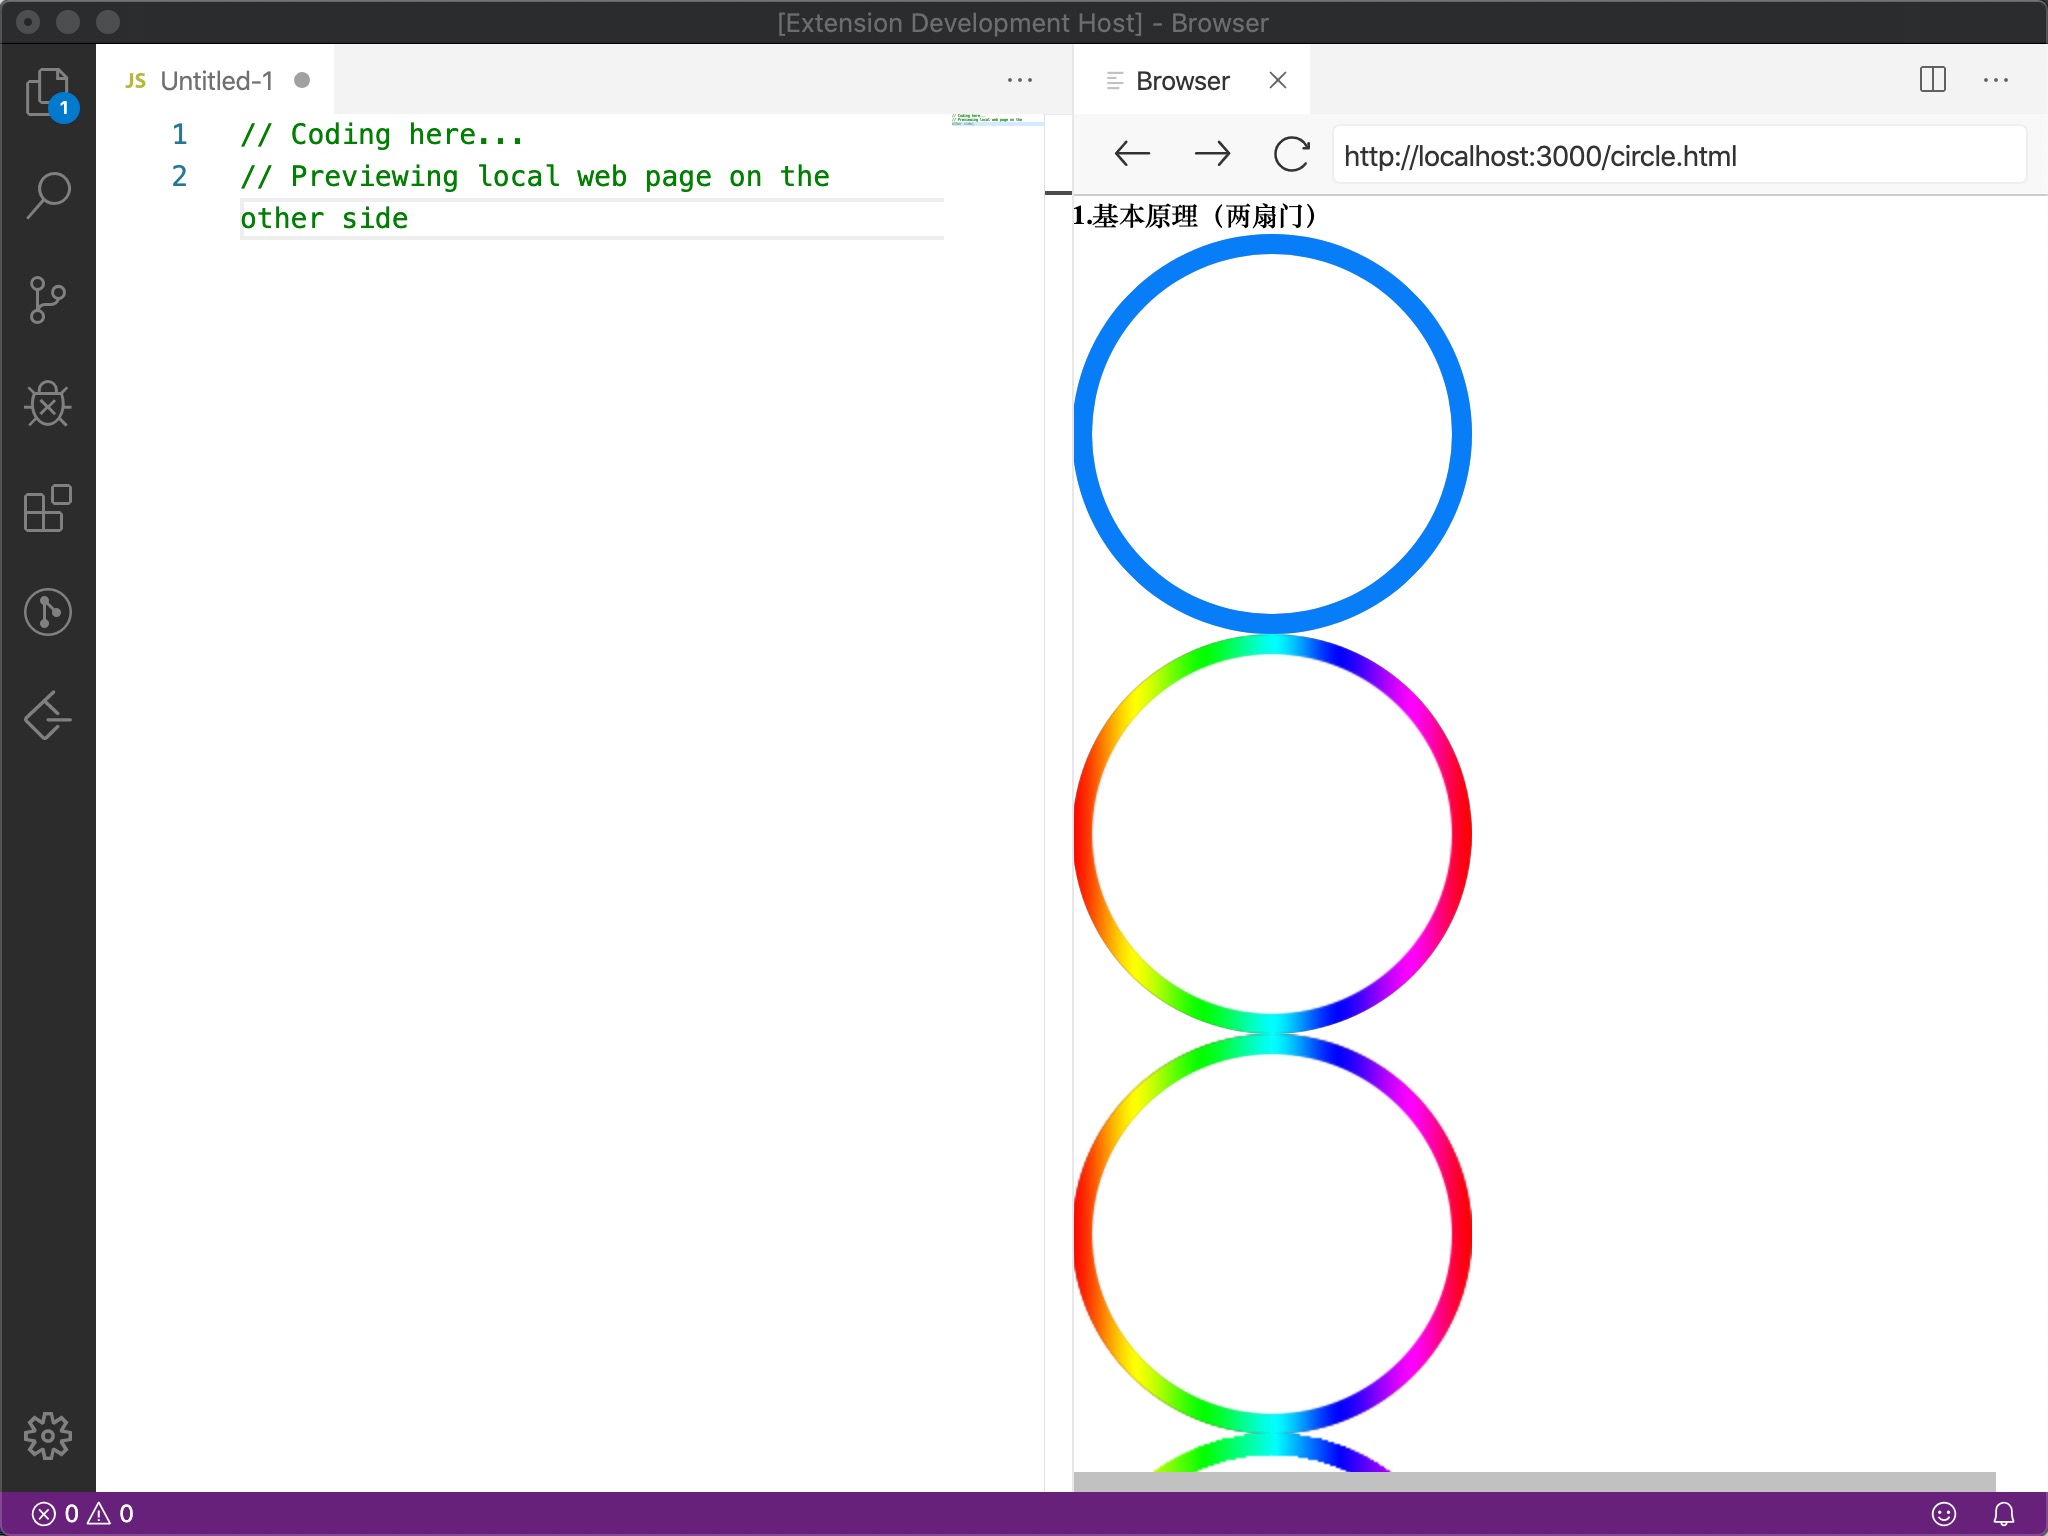Open the Search view icon
This screenshot has width=2048, height=1536.
pos(47,196)
